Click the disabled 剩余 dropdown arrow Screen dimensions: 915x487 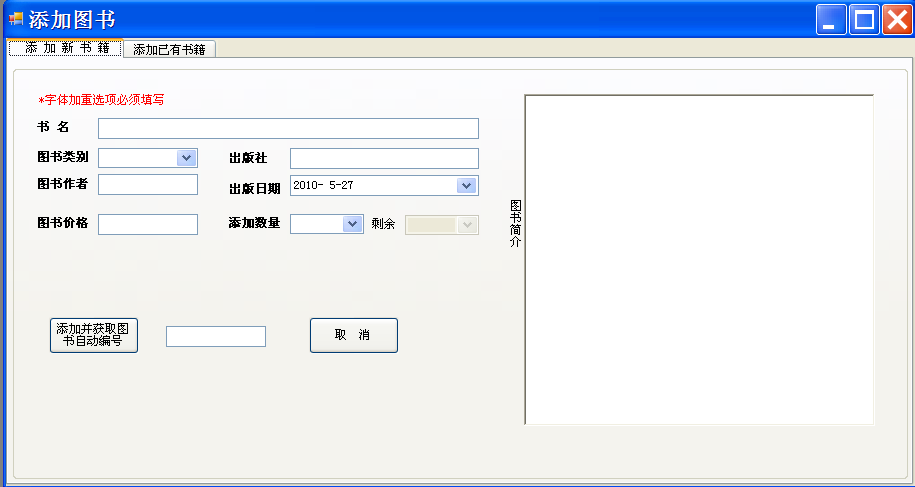467,225
